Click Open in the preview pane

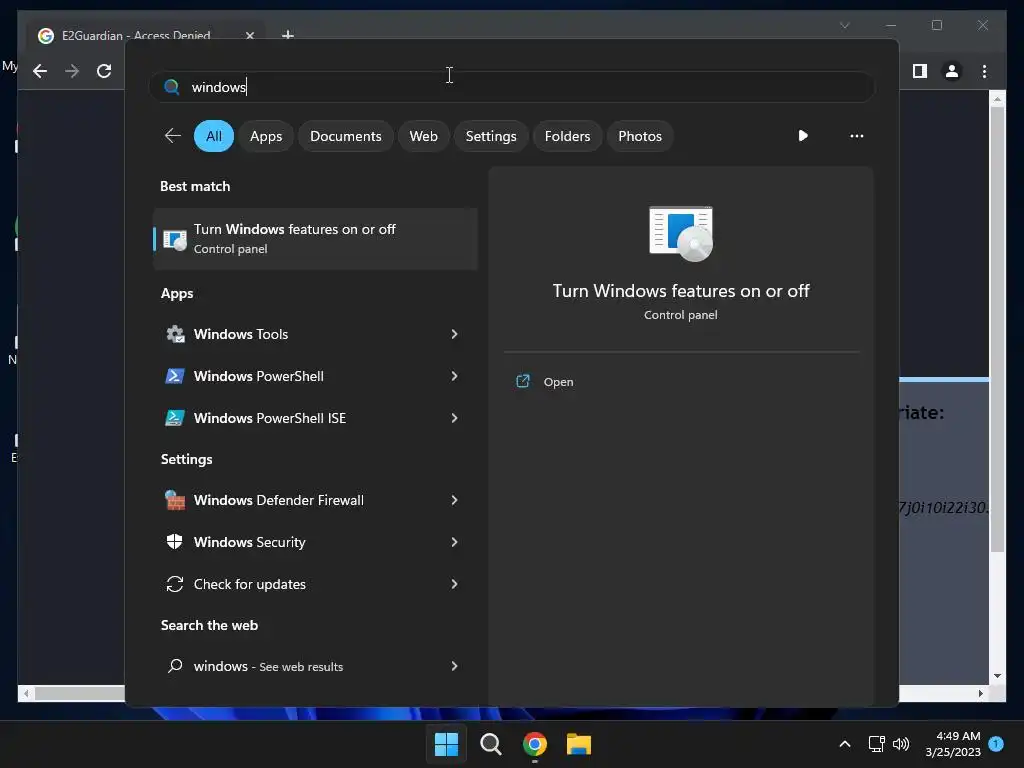pos(558,382)
